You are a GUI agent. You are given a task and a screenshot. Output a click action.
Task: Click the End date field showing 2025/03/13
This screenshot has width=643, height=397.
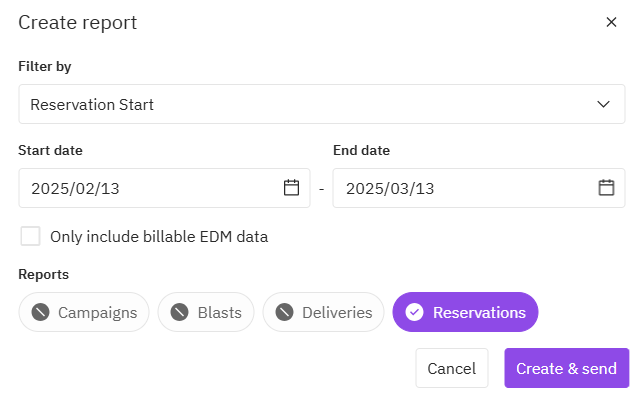click(x=479, y=188)
